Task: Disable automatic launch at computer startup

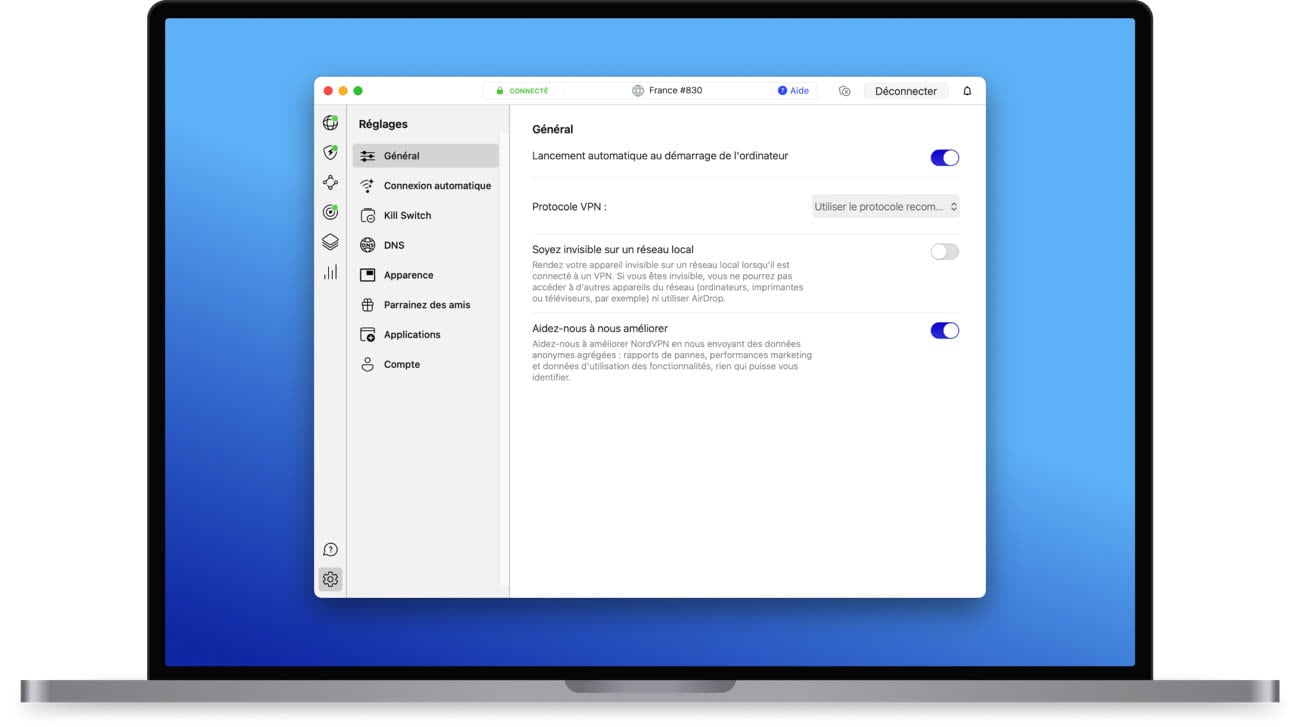Action: [944, 158]
